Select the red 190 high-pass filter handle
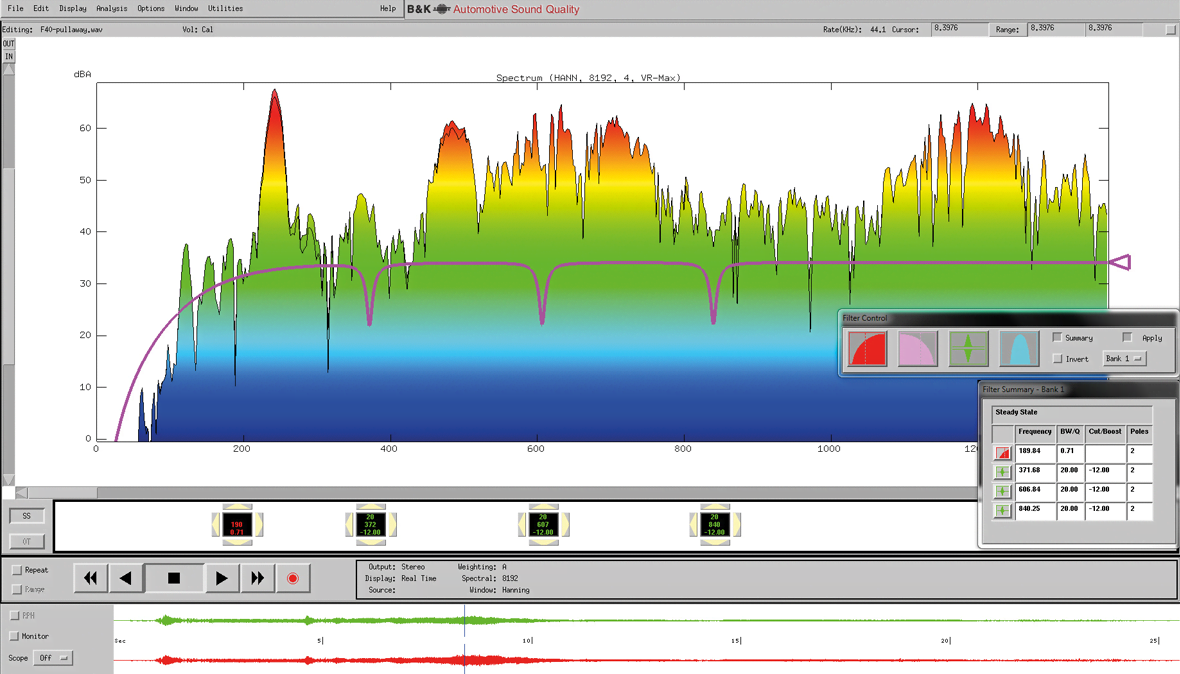The height and width of the screenshot is (674, 1180). click(237, 524)
